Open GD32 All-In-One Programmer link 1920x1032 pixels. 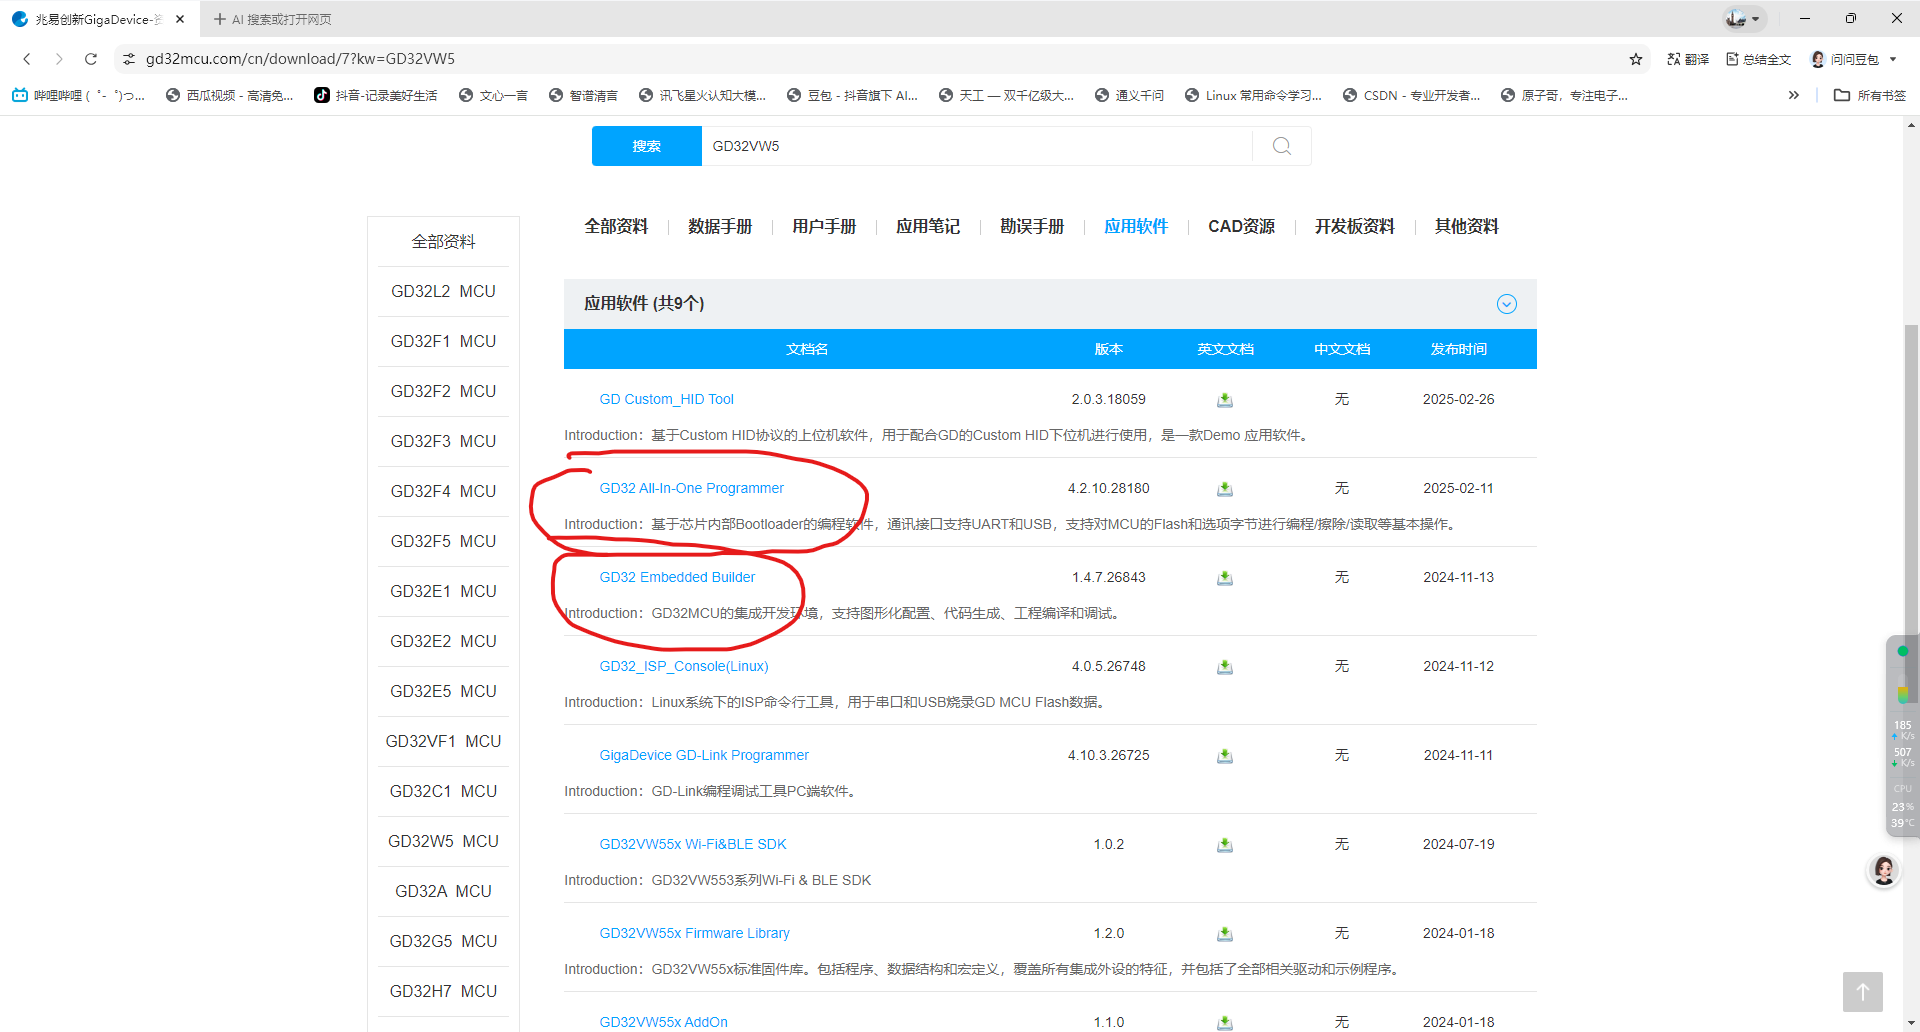pos(692,488)
